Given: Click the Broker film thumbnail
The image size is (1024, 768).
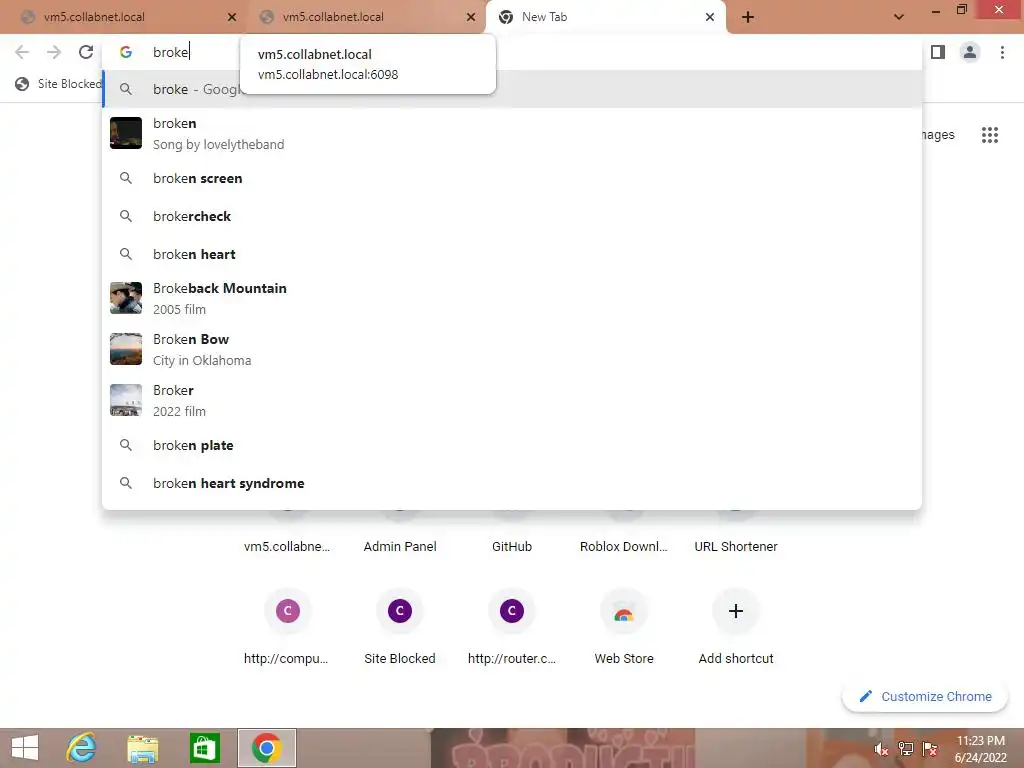Looking at the screenshot, I should (x=126, y=400).
